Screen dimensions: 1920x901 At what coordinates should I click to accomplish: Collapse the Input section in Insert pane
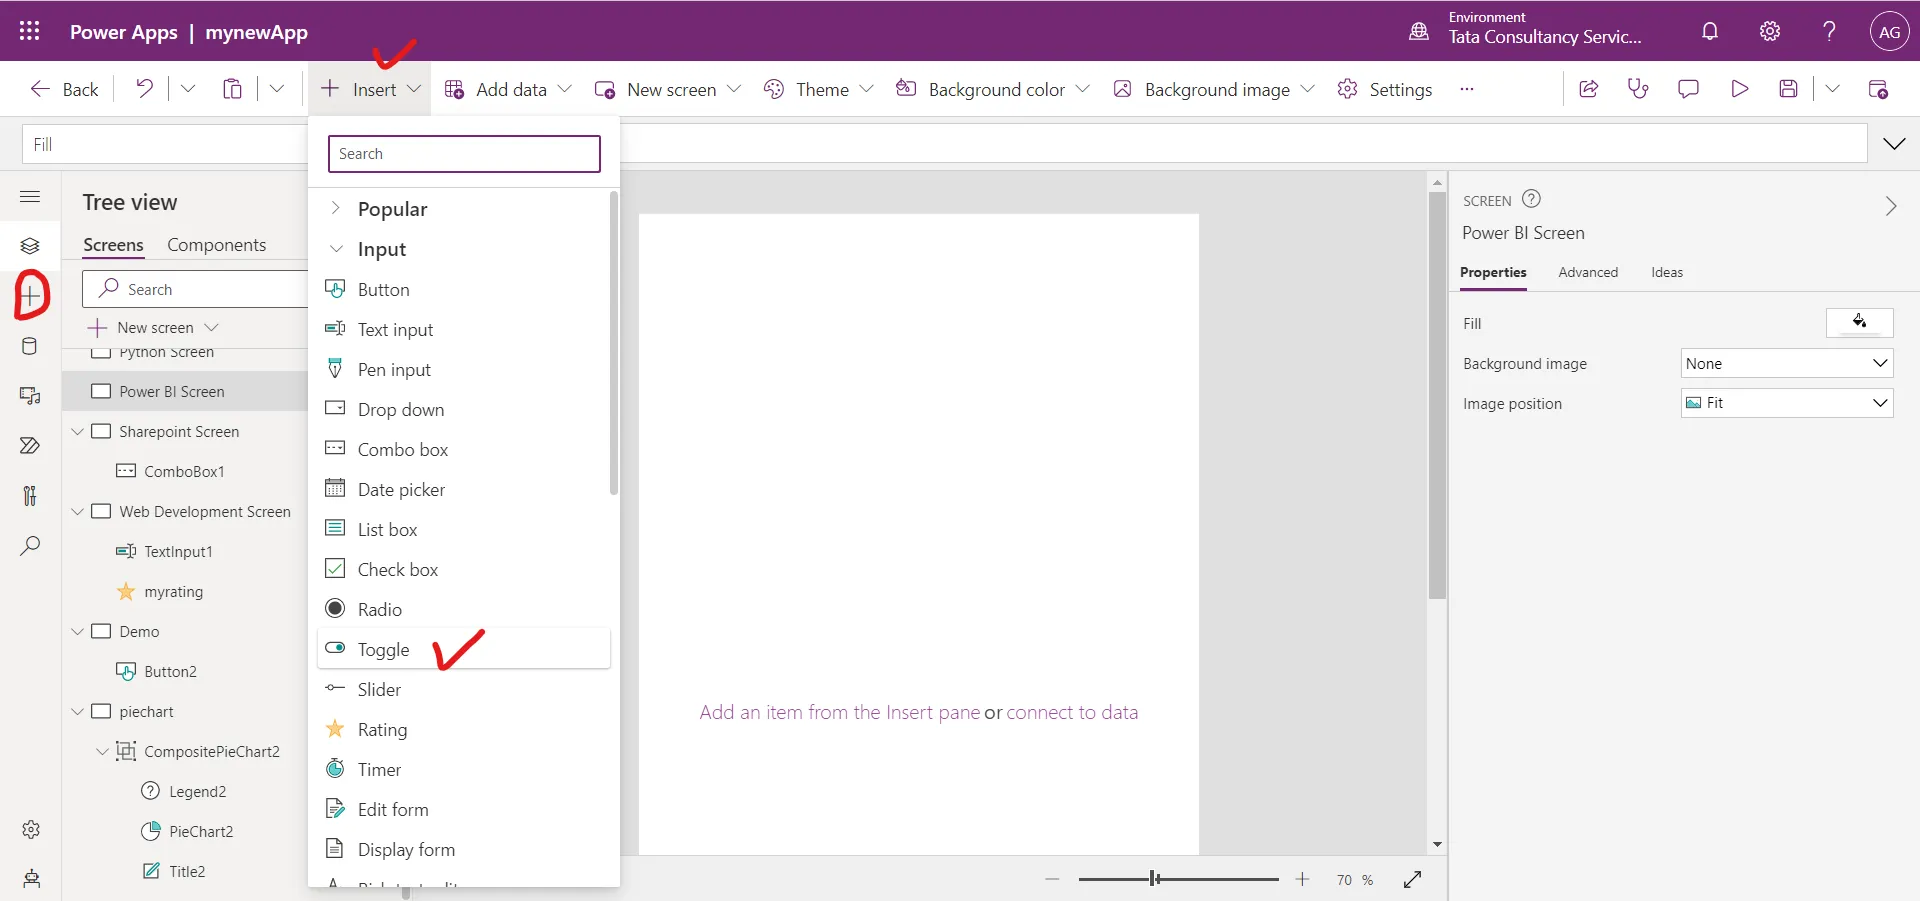coord(335,249)
